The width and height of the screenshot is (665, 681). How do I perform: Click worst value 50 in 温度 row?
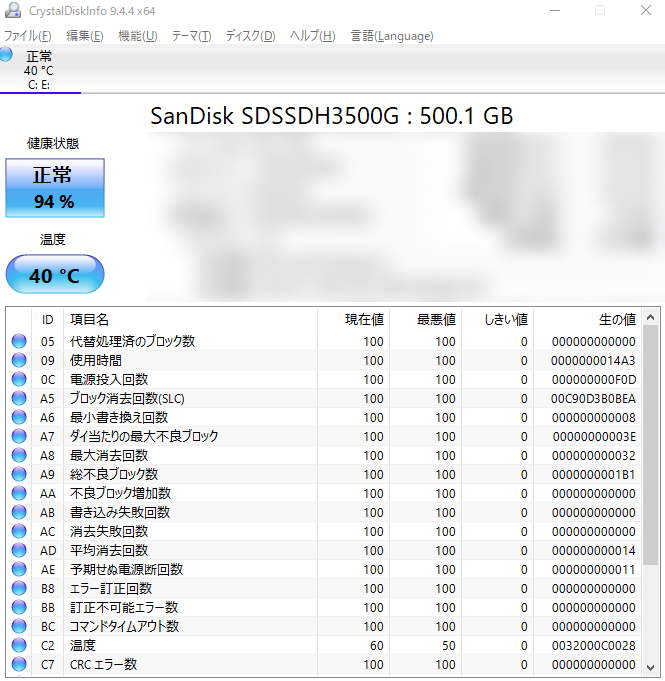click(x=449, y=645)
